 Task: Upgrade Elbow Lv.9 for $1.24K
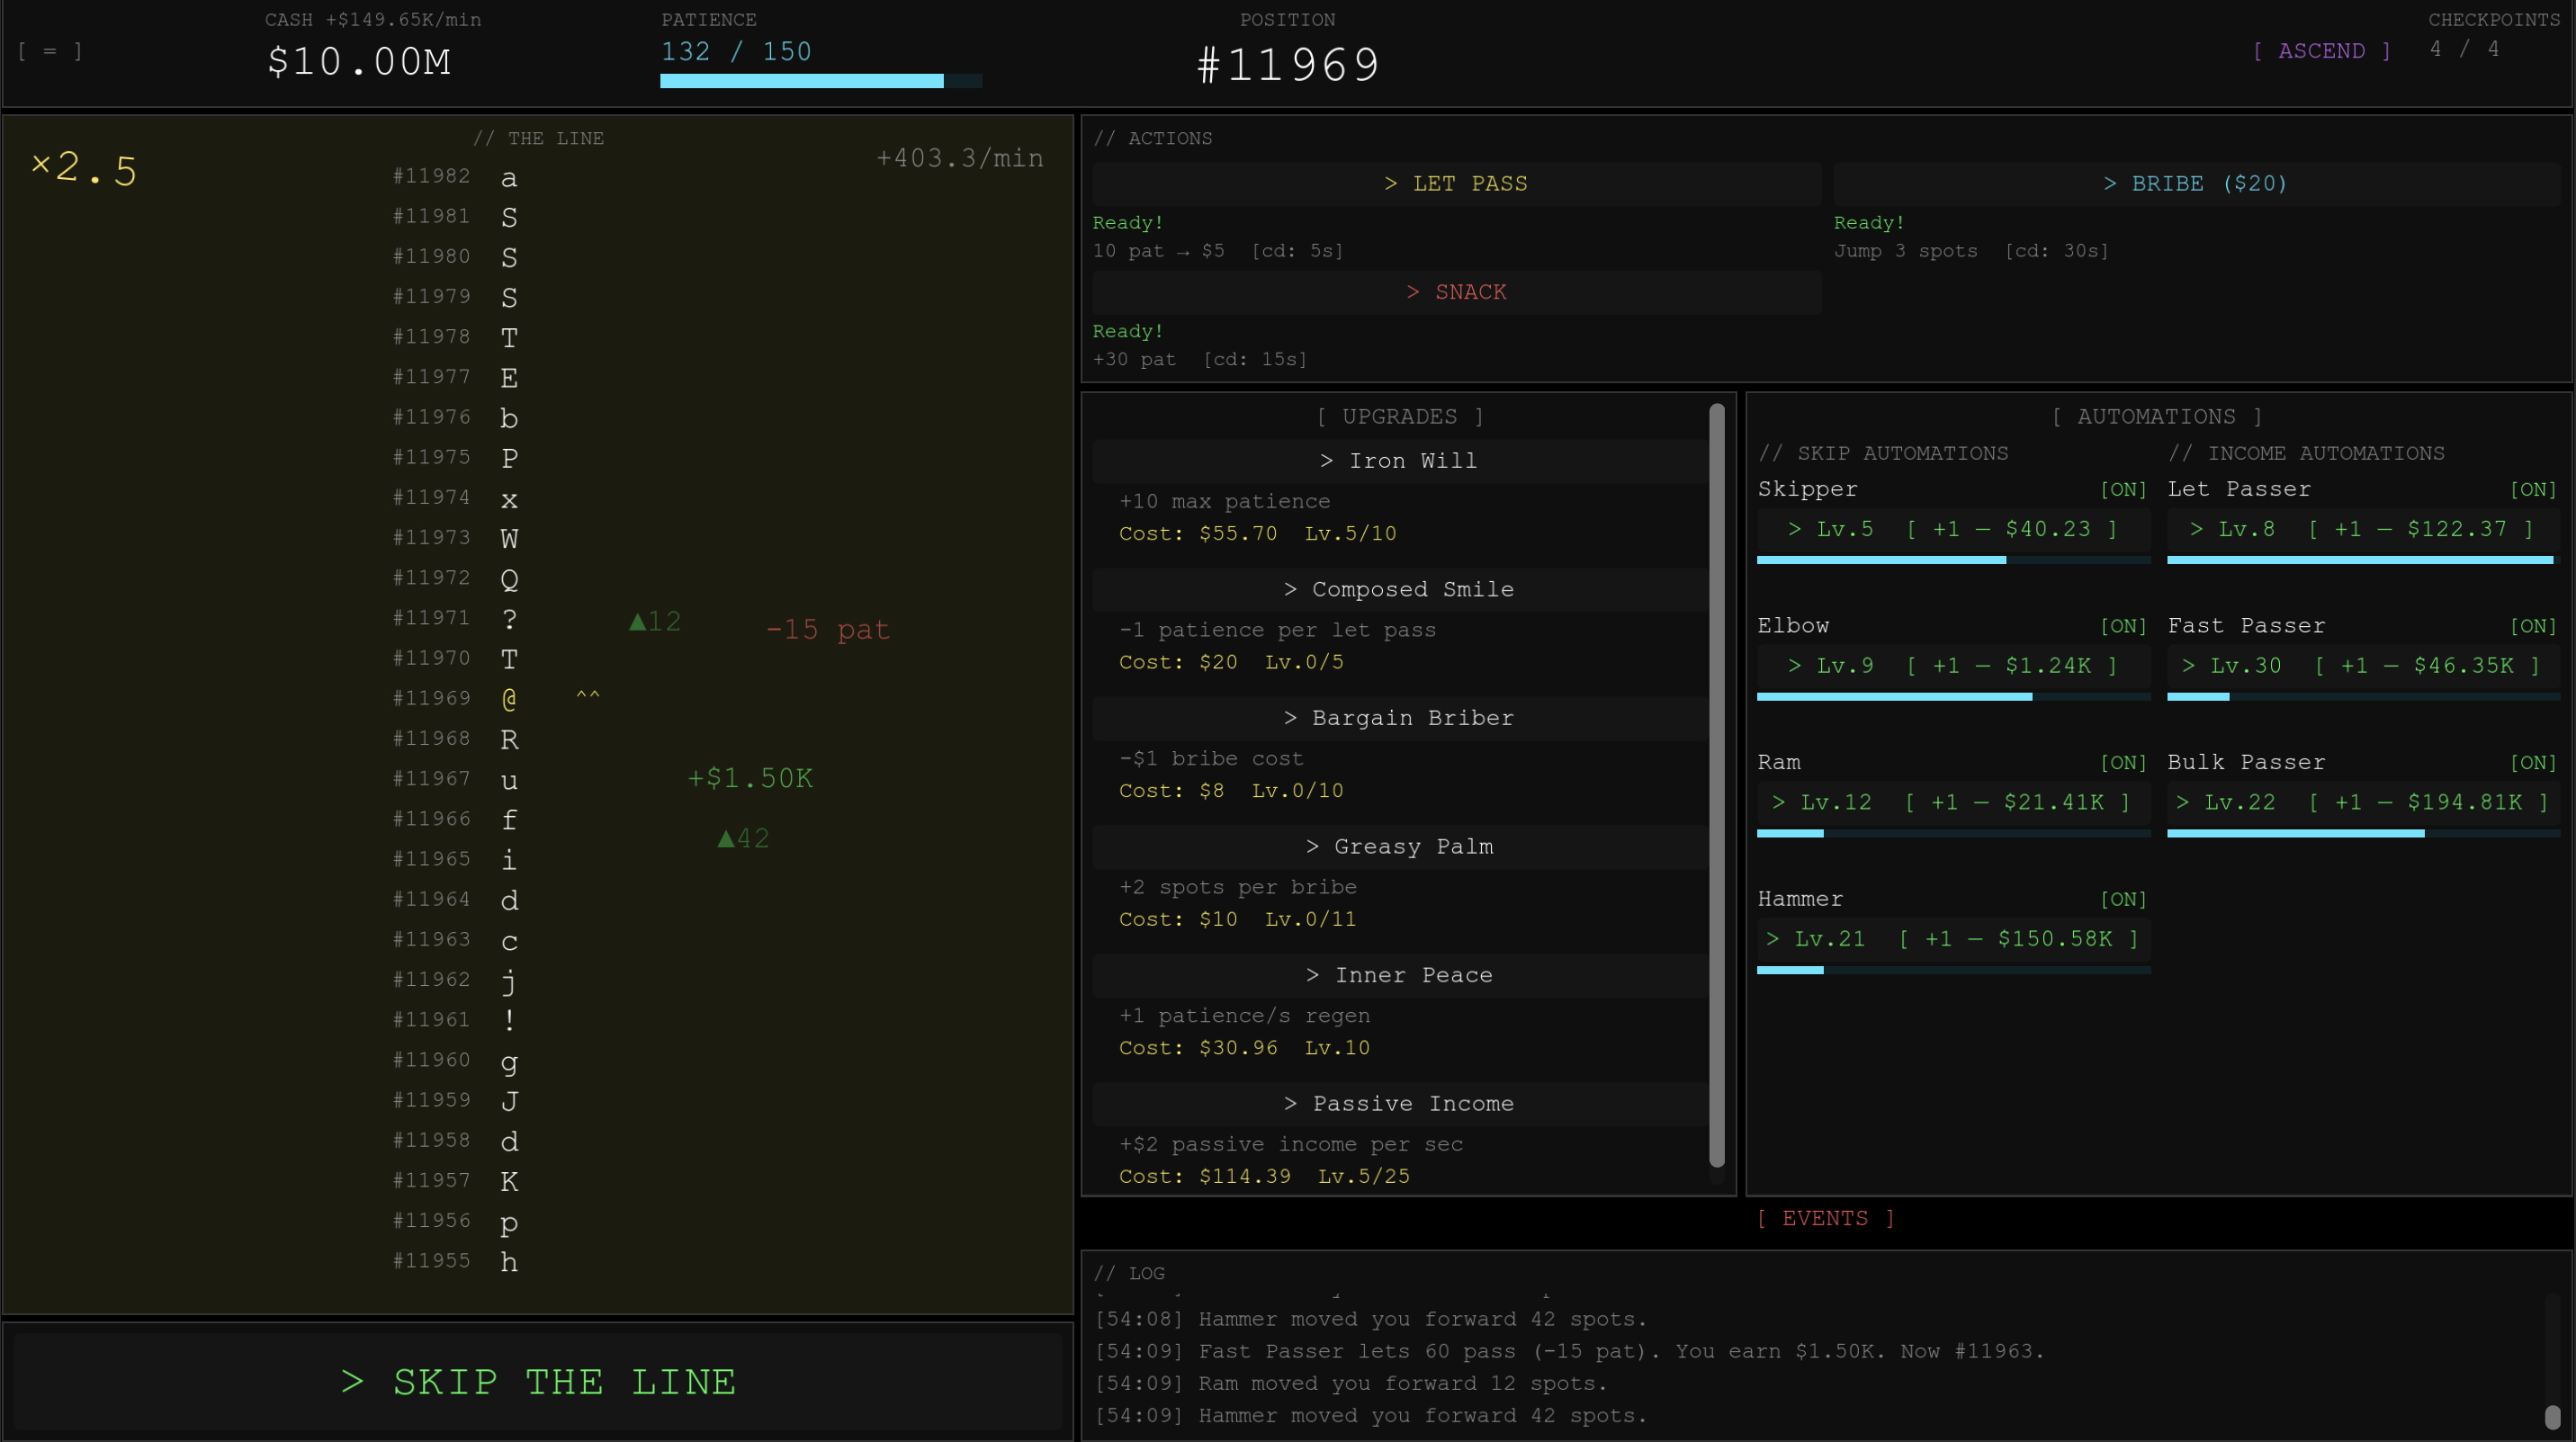pyautogui.click(x=1953, y=666)
